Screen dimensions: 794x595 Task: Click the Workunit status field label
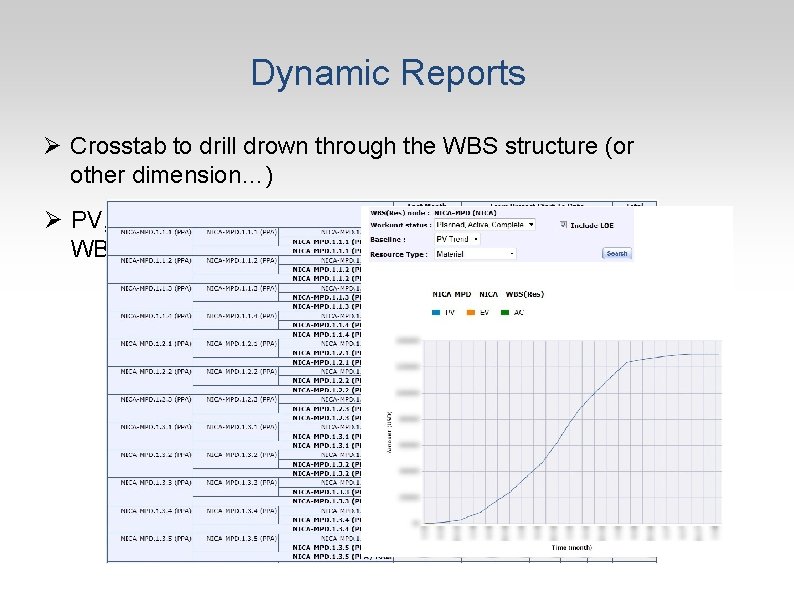point(400,225)
